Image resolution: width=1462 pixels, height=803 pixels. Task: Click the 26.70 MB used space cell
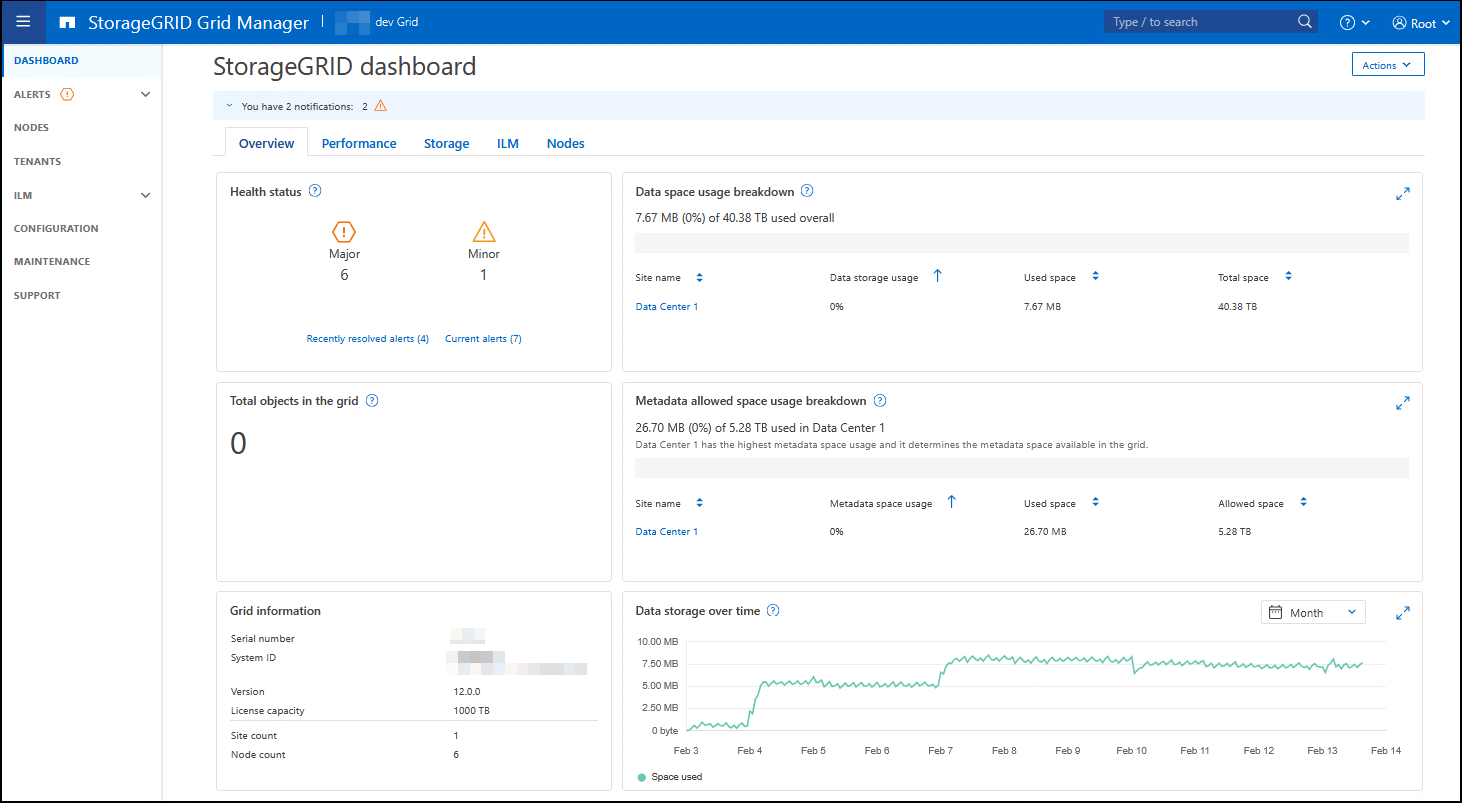tap(1045, 532)
